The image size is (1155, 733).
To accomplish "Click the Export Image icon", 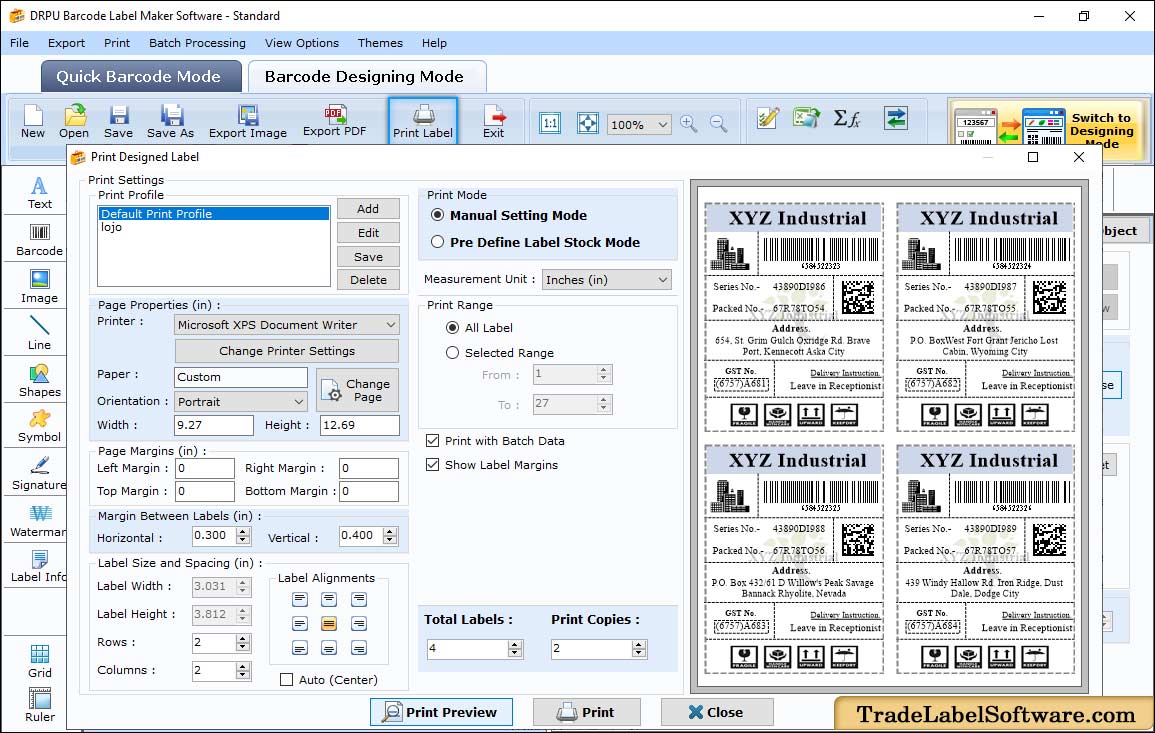I will [x=248, y=122].
